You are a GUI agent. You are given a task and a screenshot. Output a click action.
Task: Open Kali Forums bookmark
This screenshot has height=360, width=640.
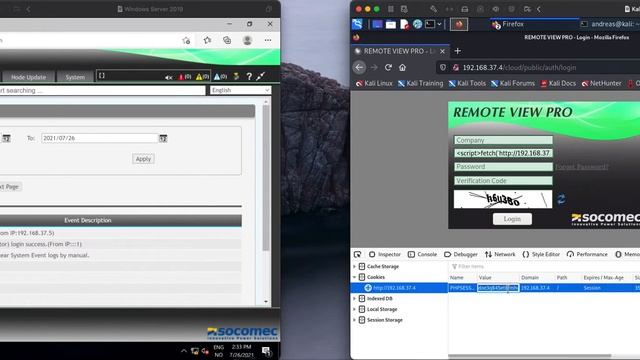(x=513, y=83)
